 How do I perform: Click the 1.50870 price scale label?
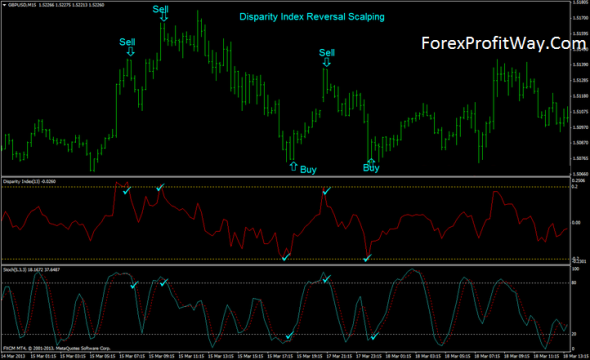(580, 143)
